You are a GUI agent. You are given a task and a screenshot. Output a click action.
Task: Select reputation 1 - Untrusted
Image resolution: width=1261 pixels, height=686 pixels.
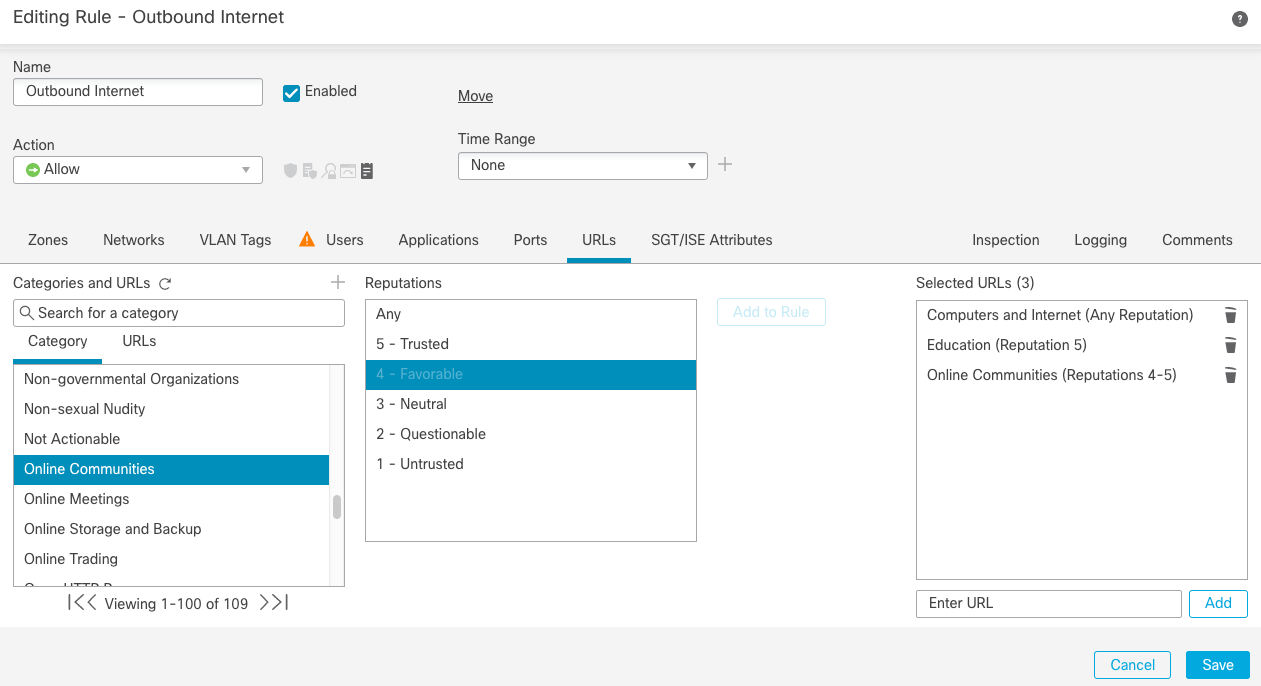(x=531, y=464)
